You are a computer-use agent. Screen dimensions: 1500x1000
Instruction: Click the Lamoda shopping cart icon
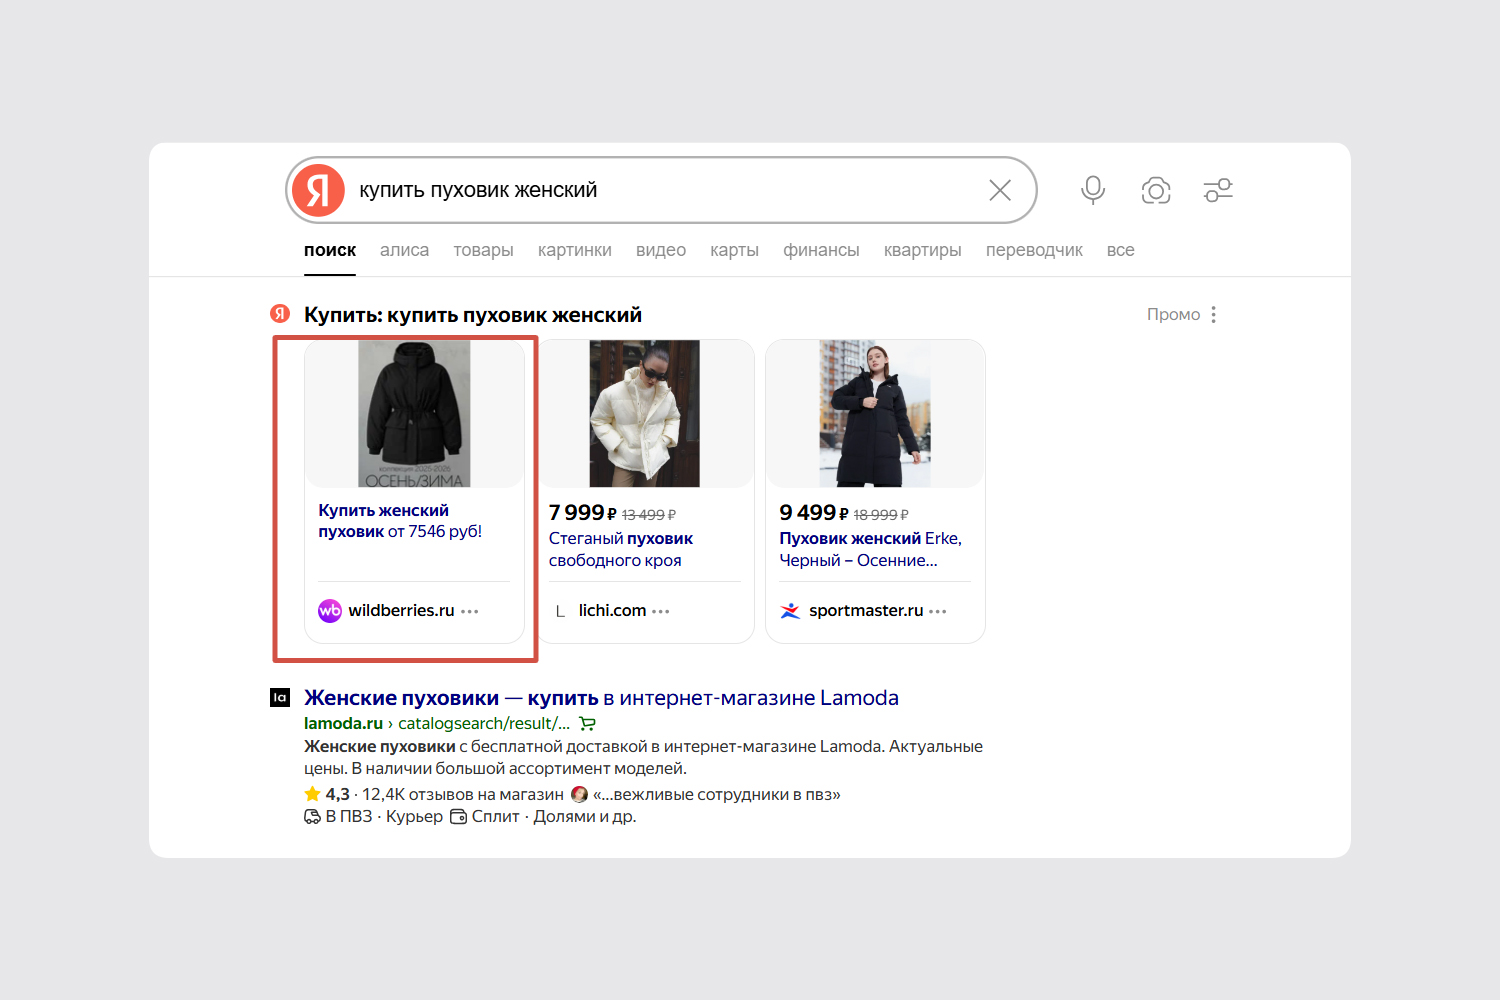(x=587, y=724)
